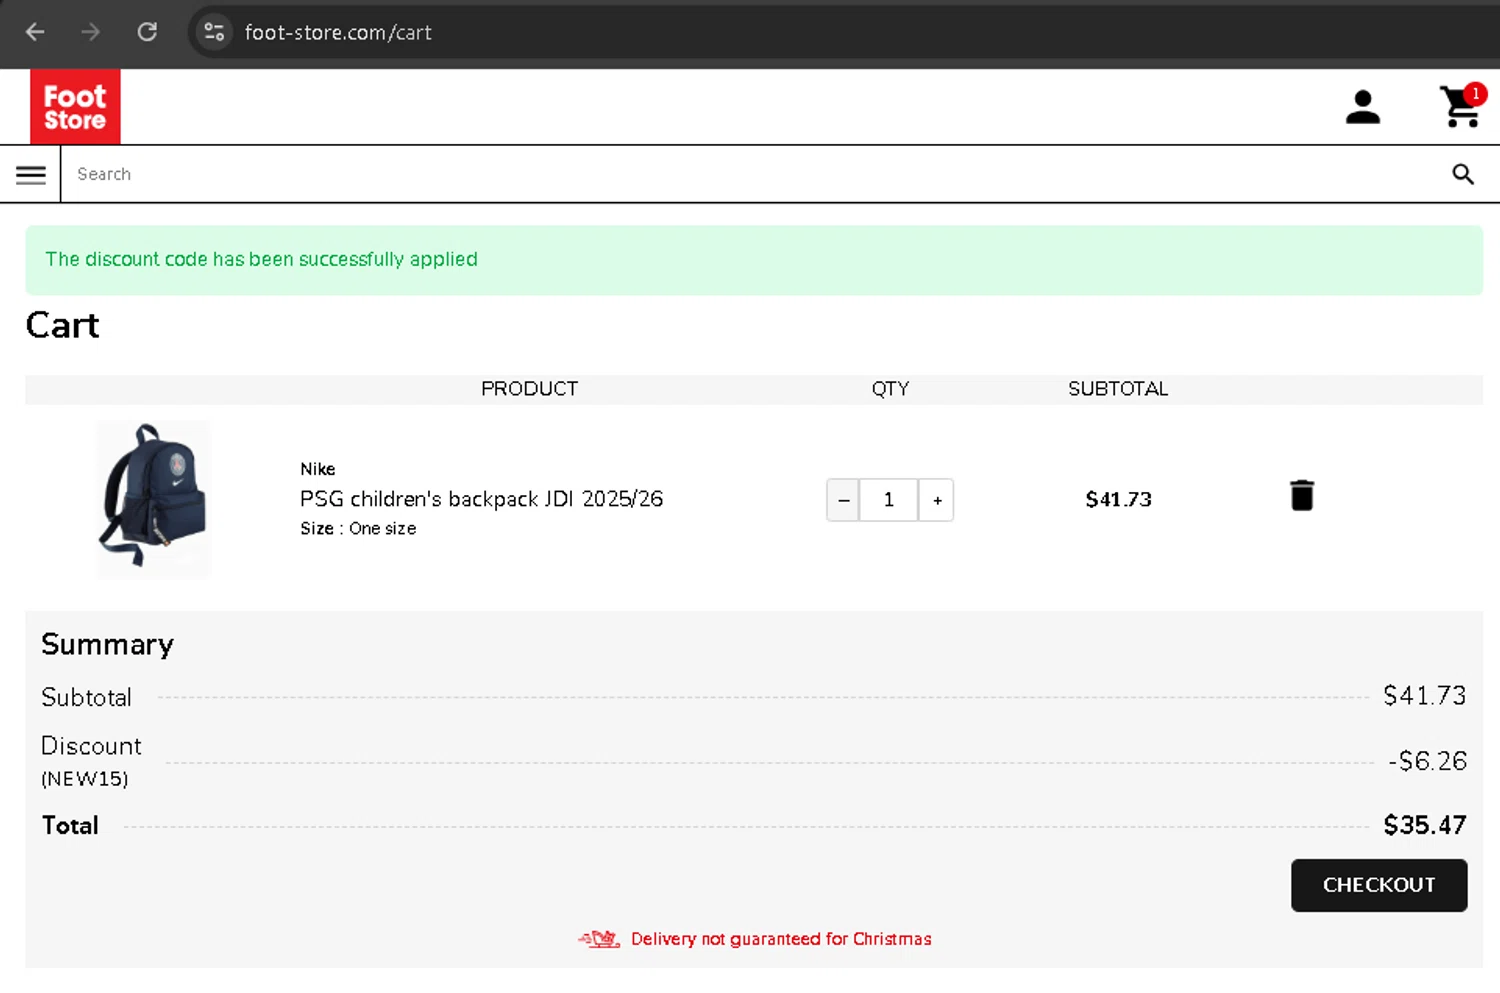Click the Nike brand name
Viewport: 1500px width, 993px height.
coord(317,469)
